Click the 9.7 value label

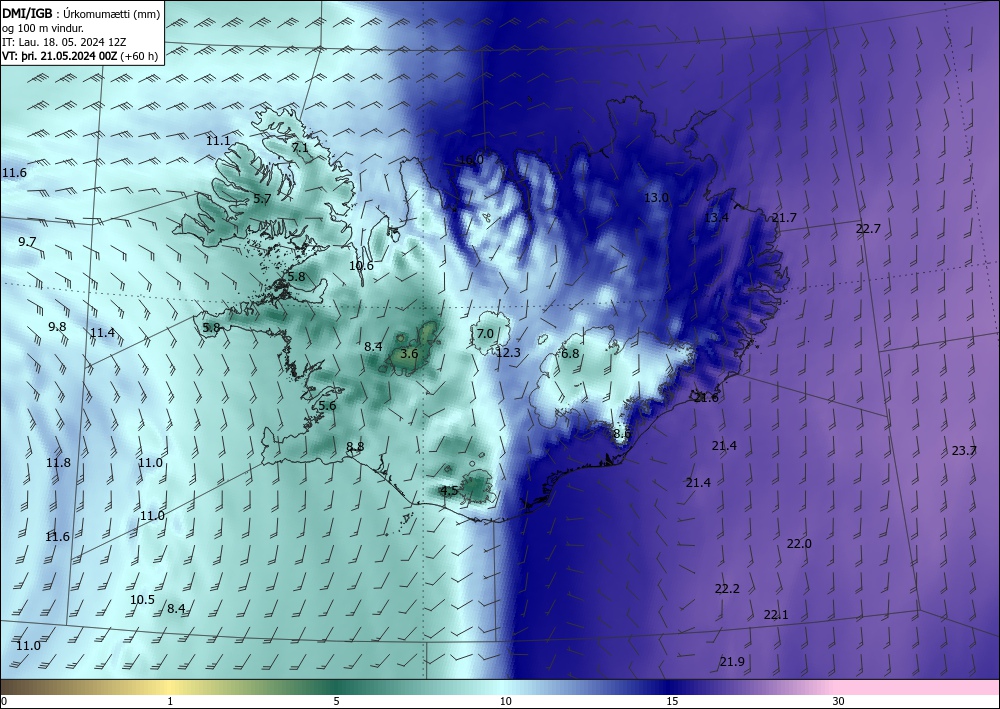coord(27,242)
